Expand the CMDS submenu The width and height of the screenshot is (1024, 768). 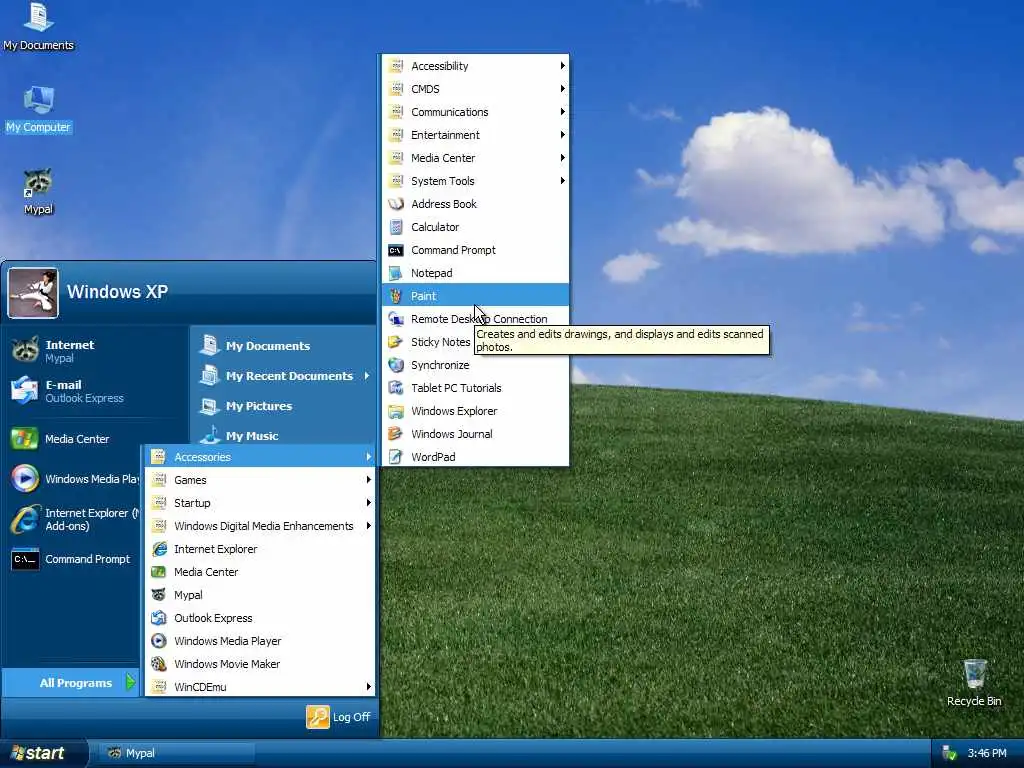[x=475, y=89]
